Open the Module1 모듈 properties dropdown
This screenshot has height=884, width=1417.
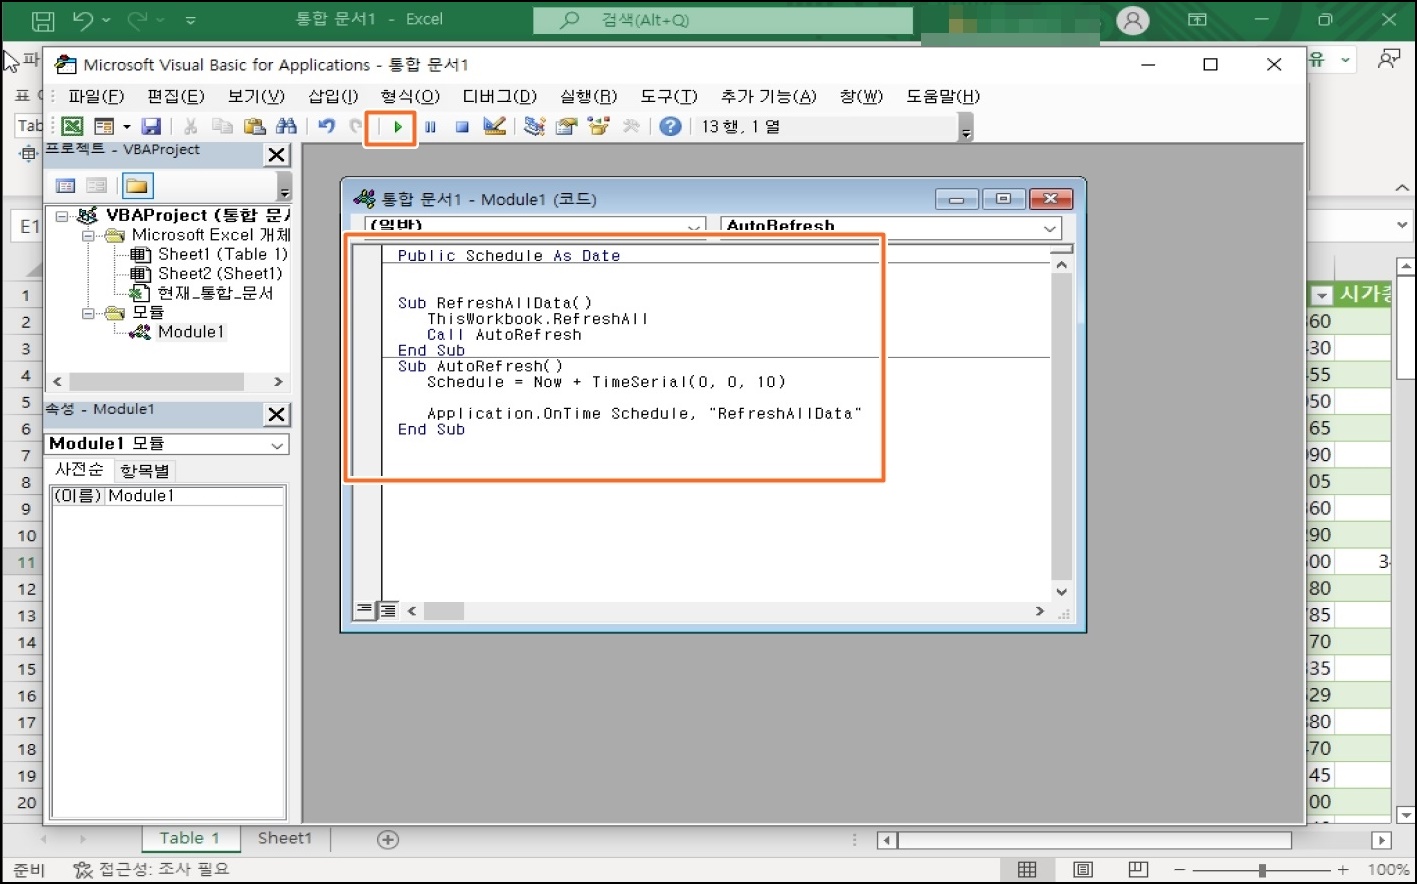pyautogui.click(x=277, y=445)
